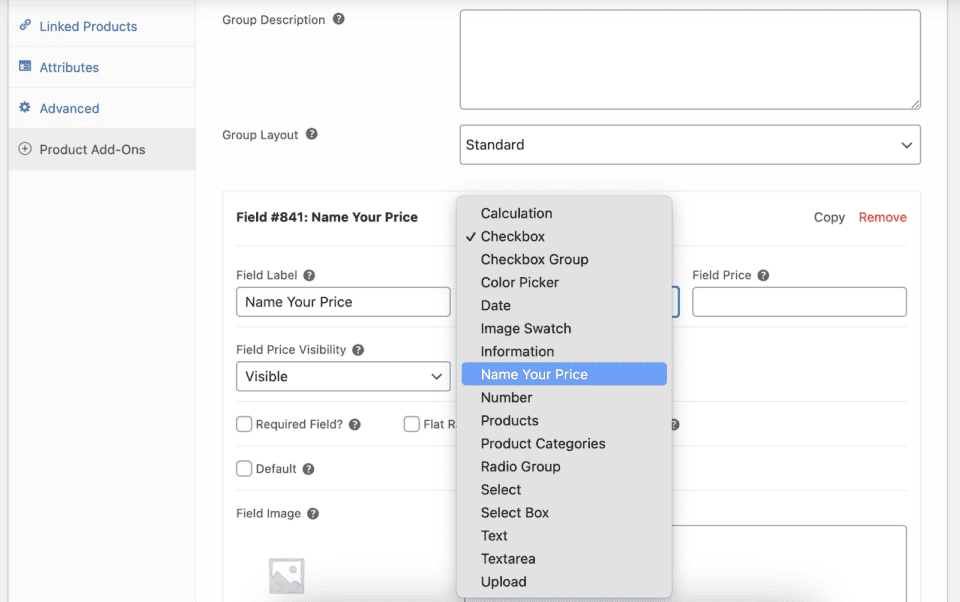Click the help icon next to Field Price

(x=763, y=275)
